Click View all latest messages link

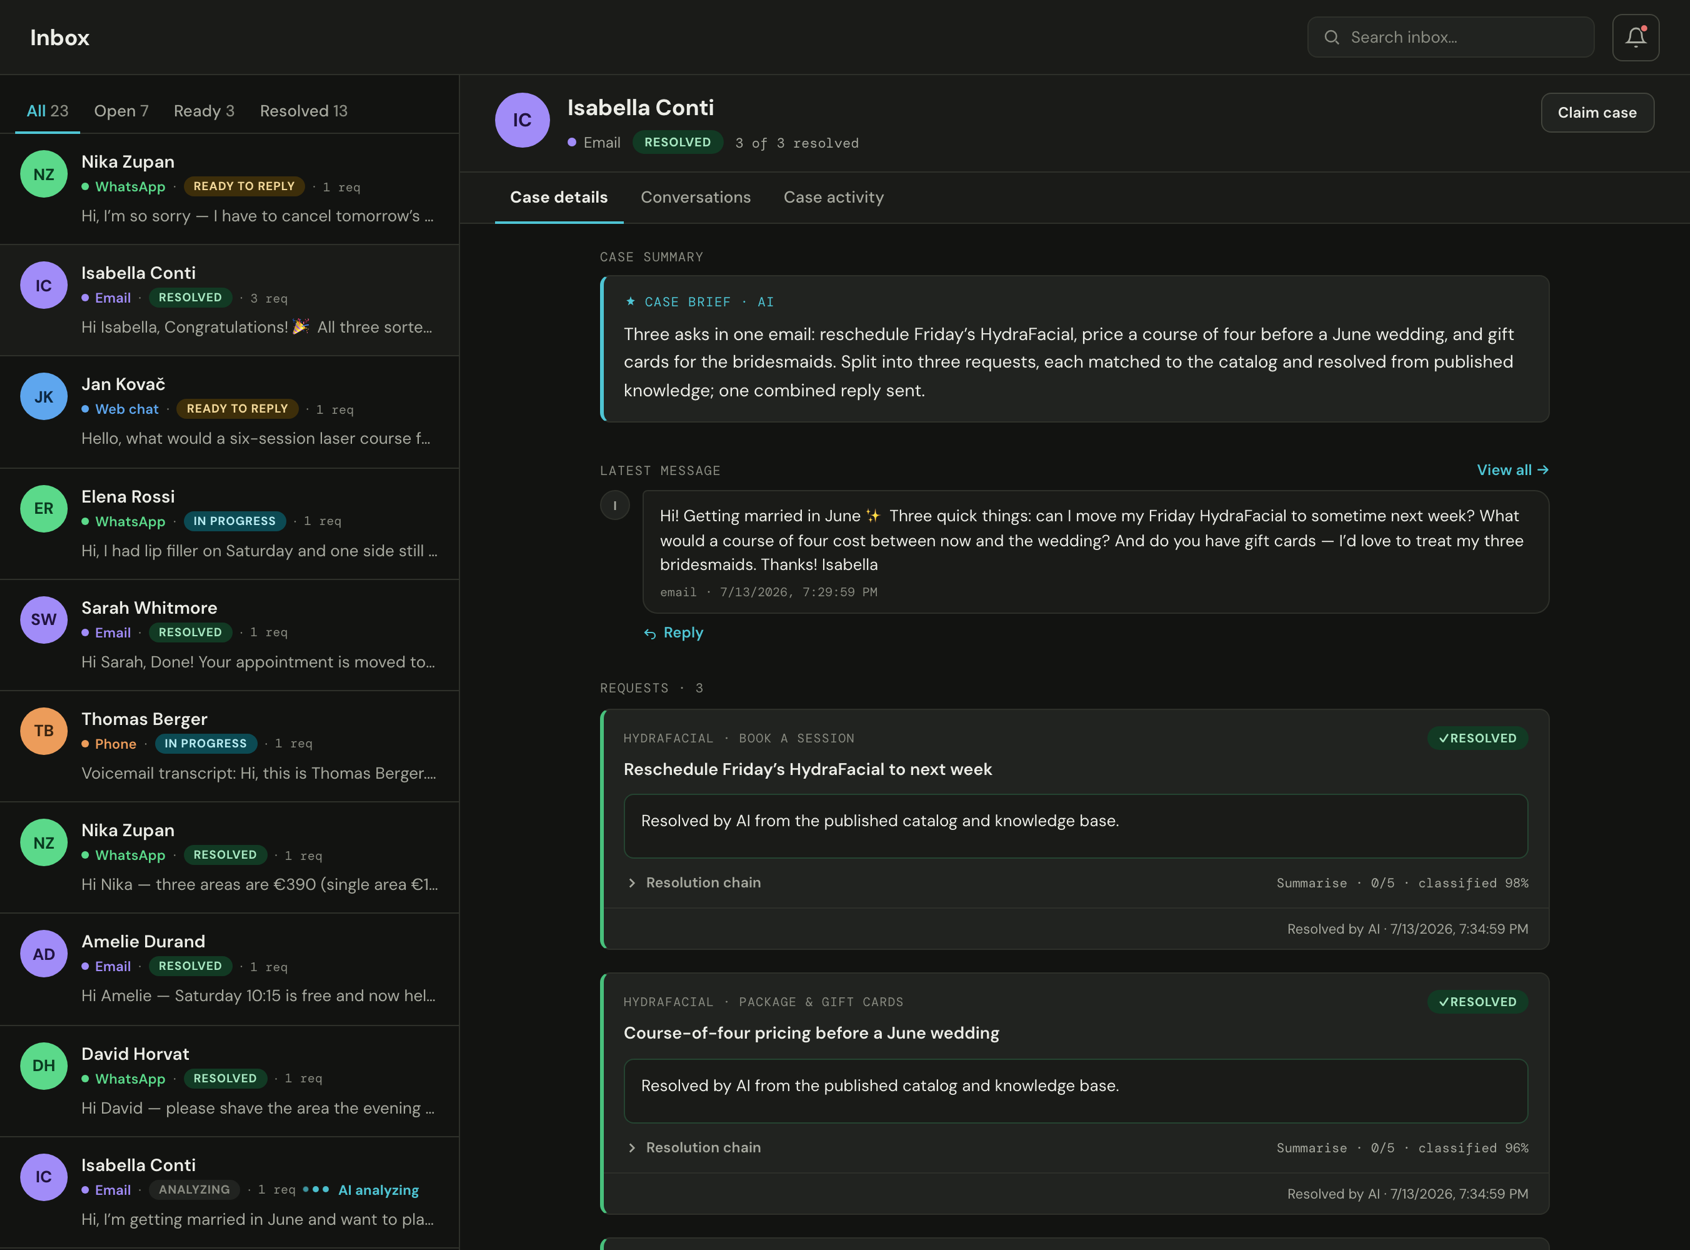[1512, 470]
